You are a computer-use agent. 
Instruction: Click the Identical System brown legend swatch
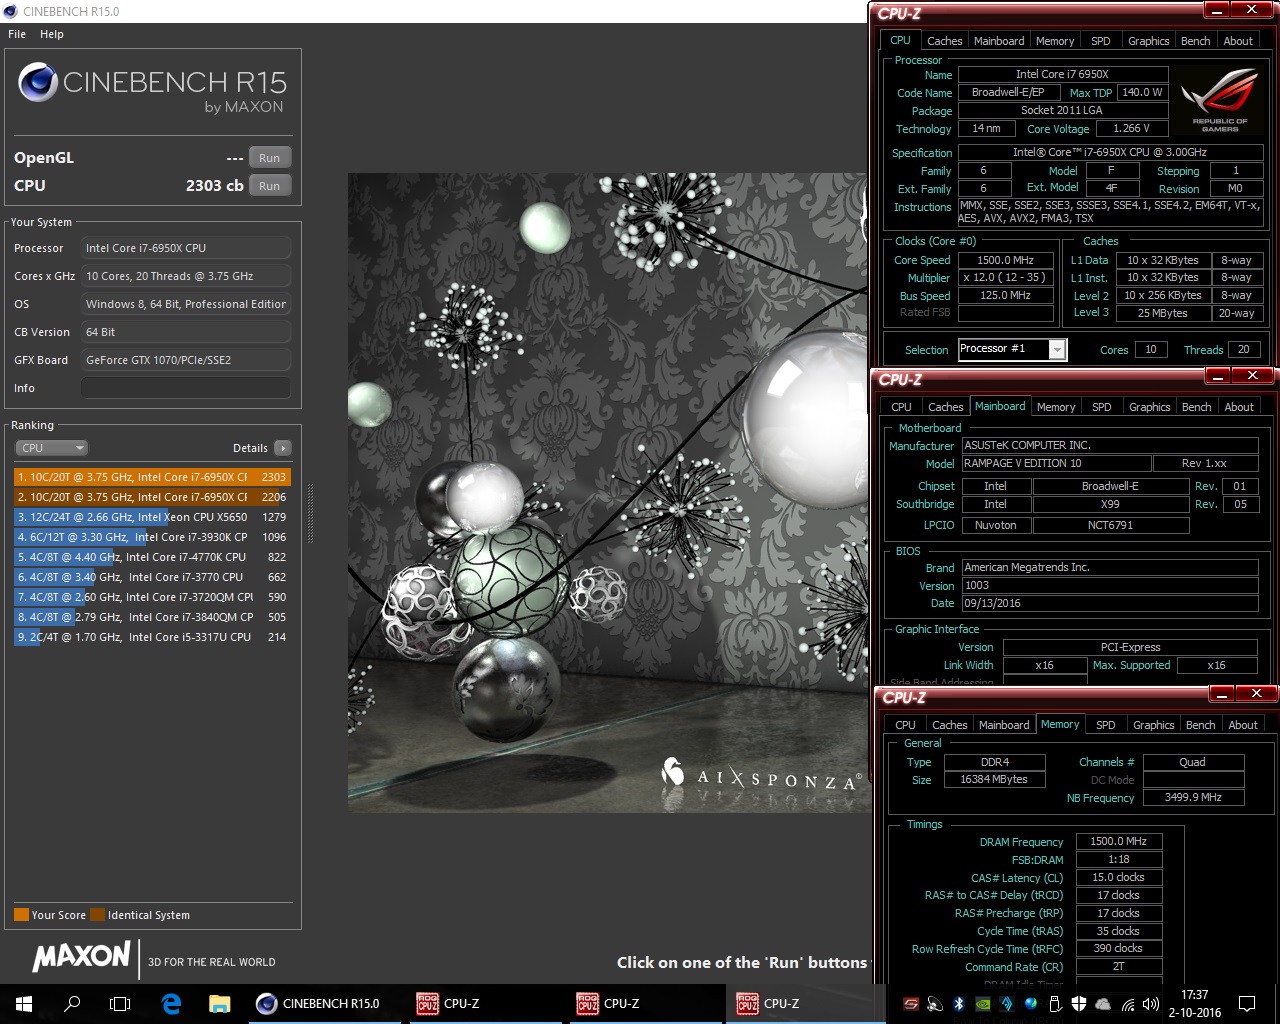(97, 914)
